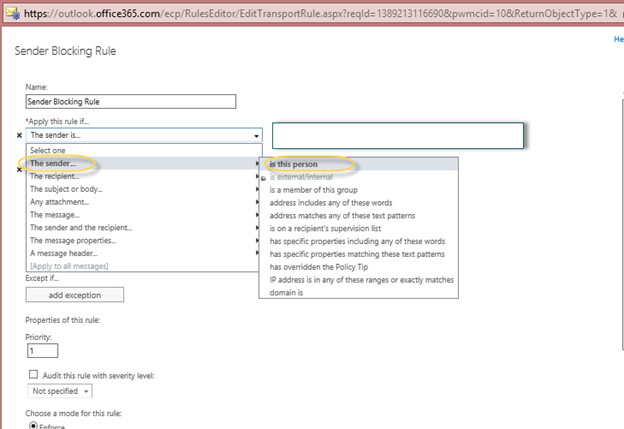Click the 'add exception' button
The image size is (624, 429).
75,295
